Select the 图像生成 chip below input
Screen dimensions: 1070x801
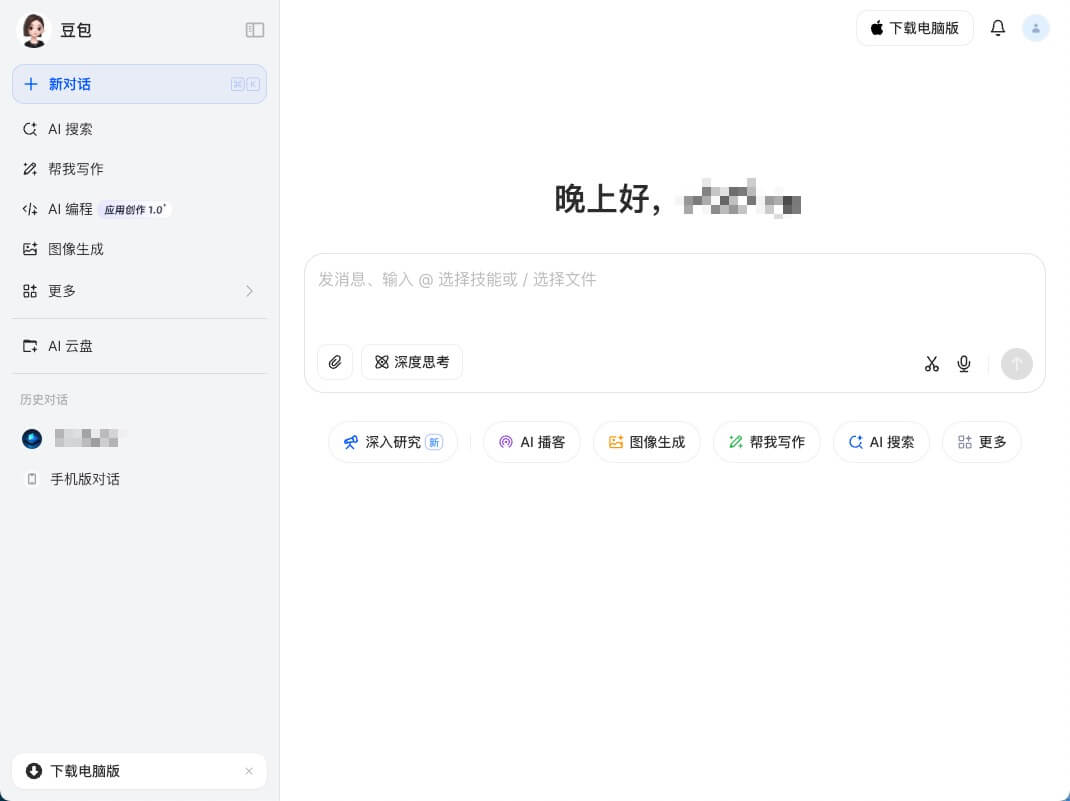click(646, 442)
